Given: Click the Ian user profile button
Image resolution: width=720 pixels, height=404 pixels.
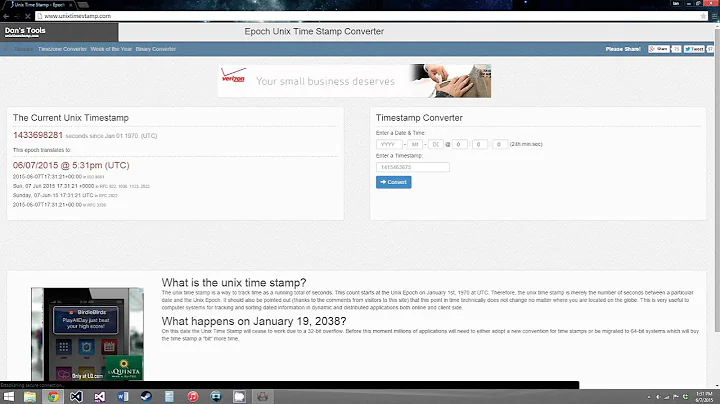Looking at the screenshot, I should tap(676, 3).
